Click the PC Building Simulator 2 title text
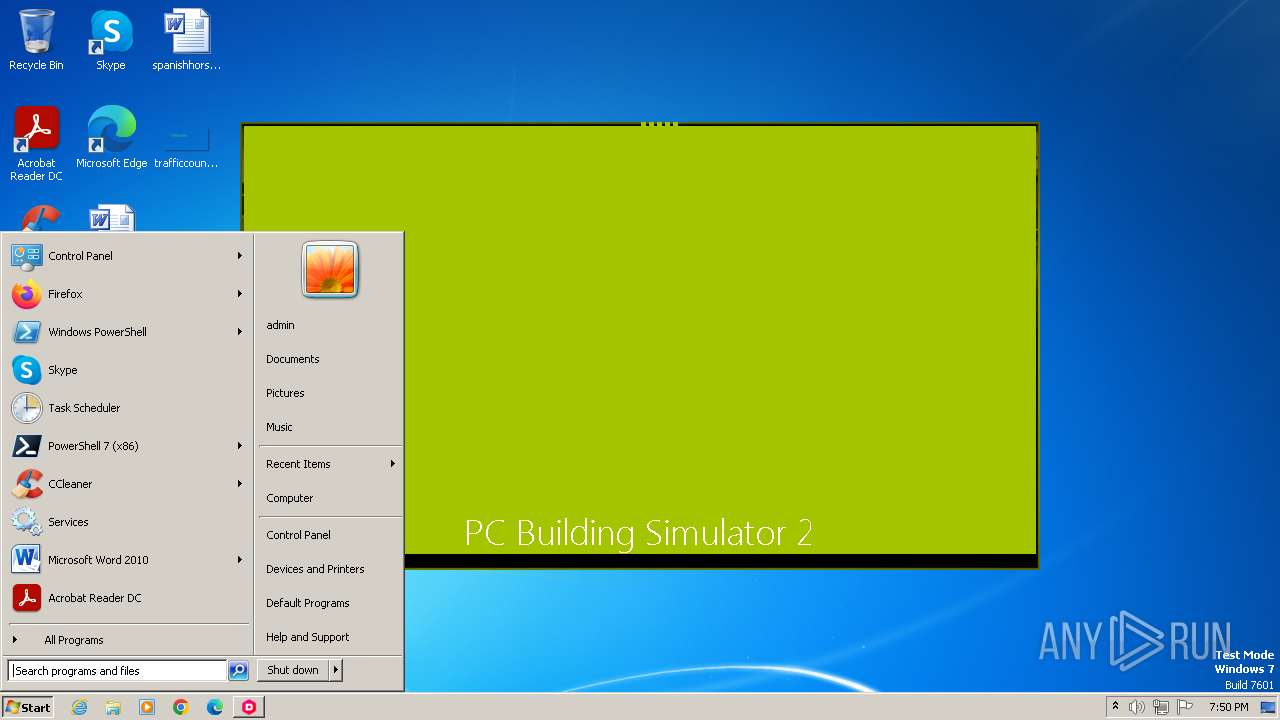 tap(638, 532)
